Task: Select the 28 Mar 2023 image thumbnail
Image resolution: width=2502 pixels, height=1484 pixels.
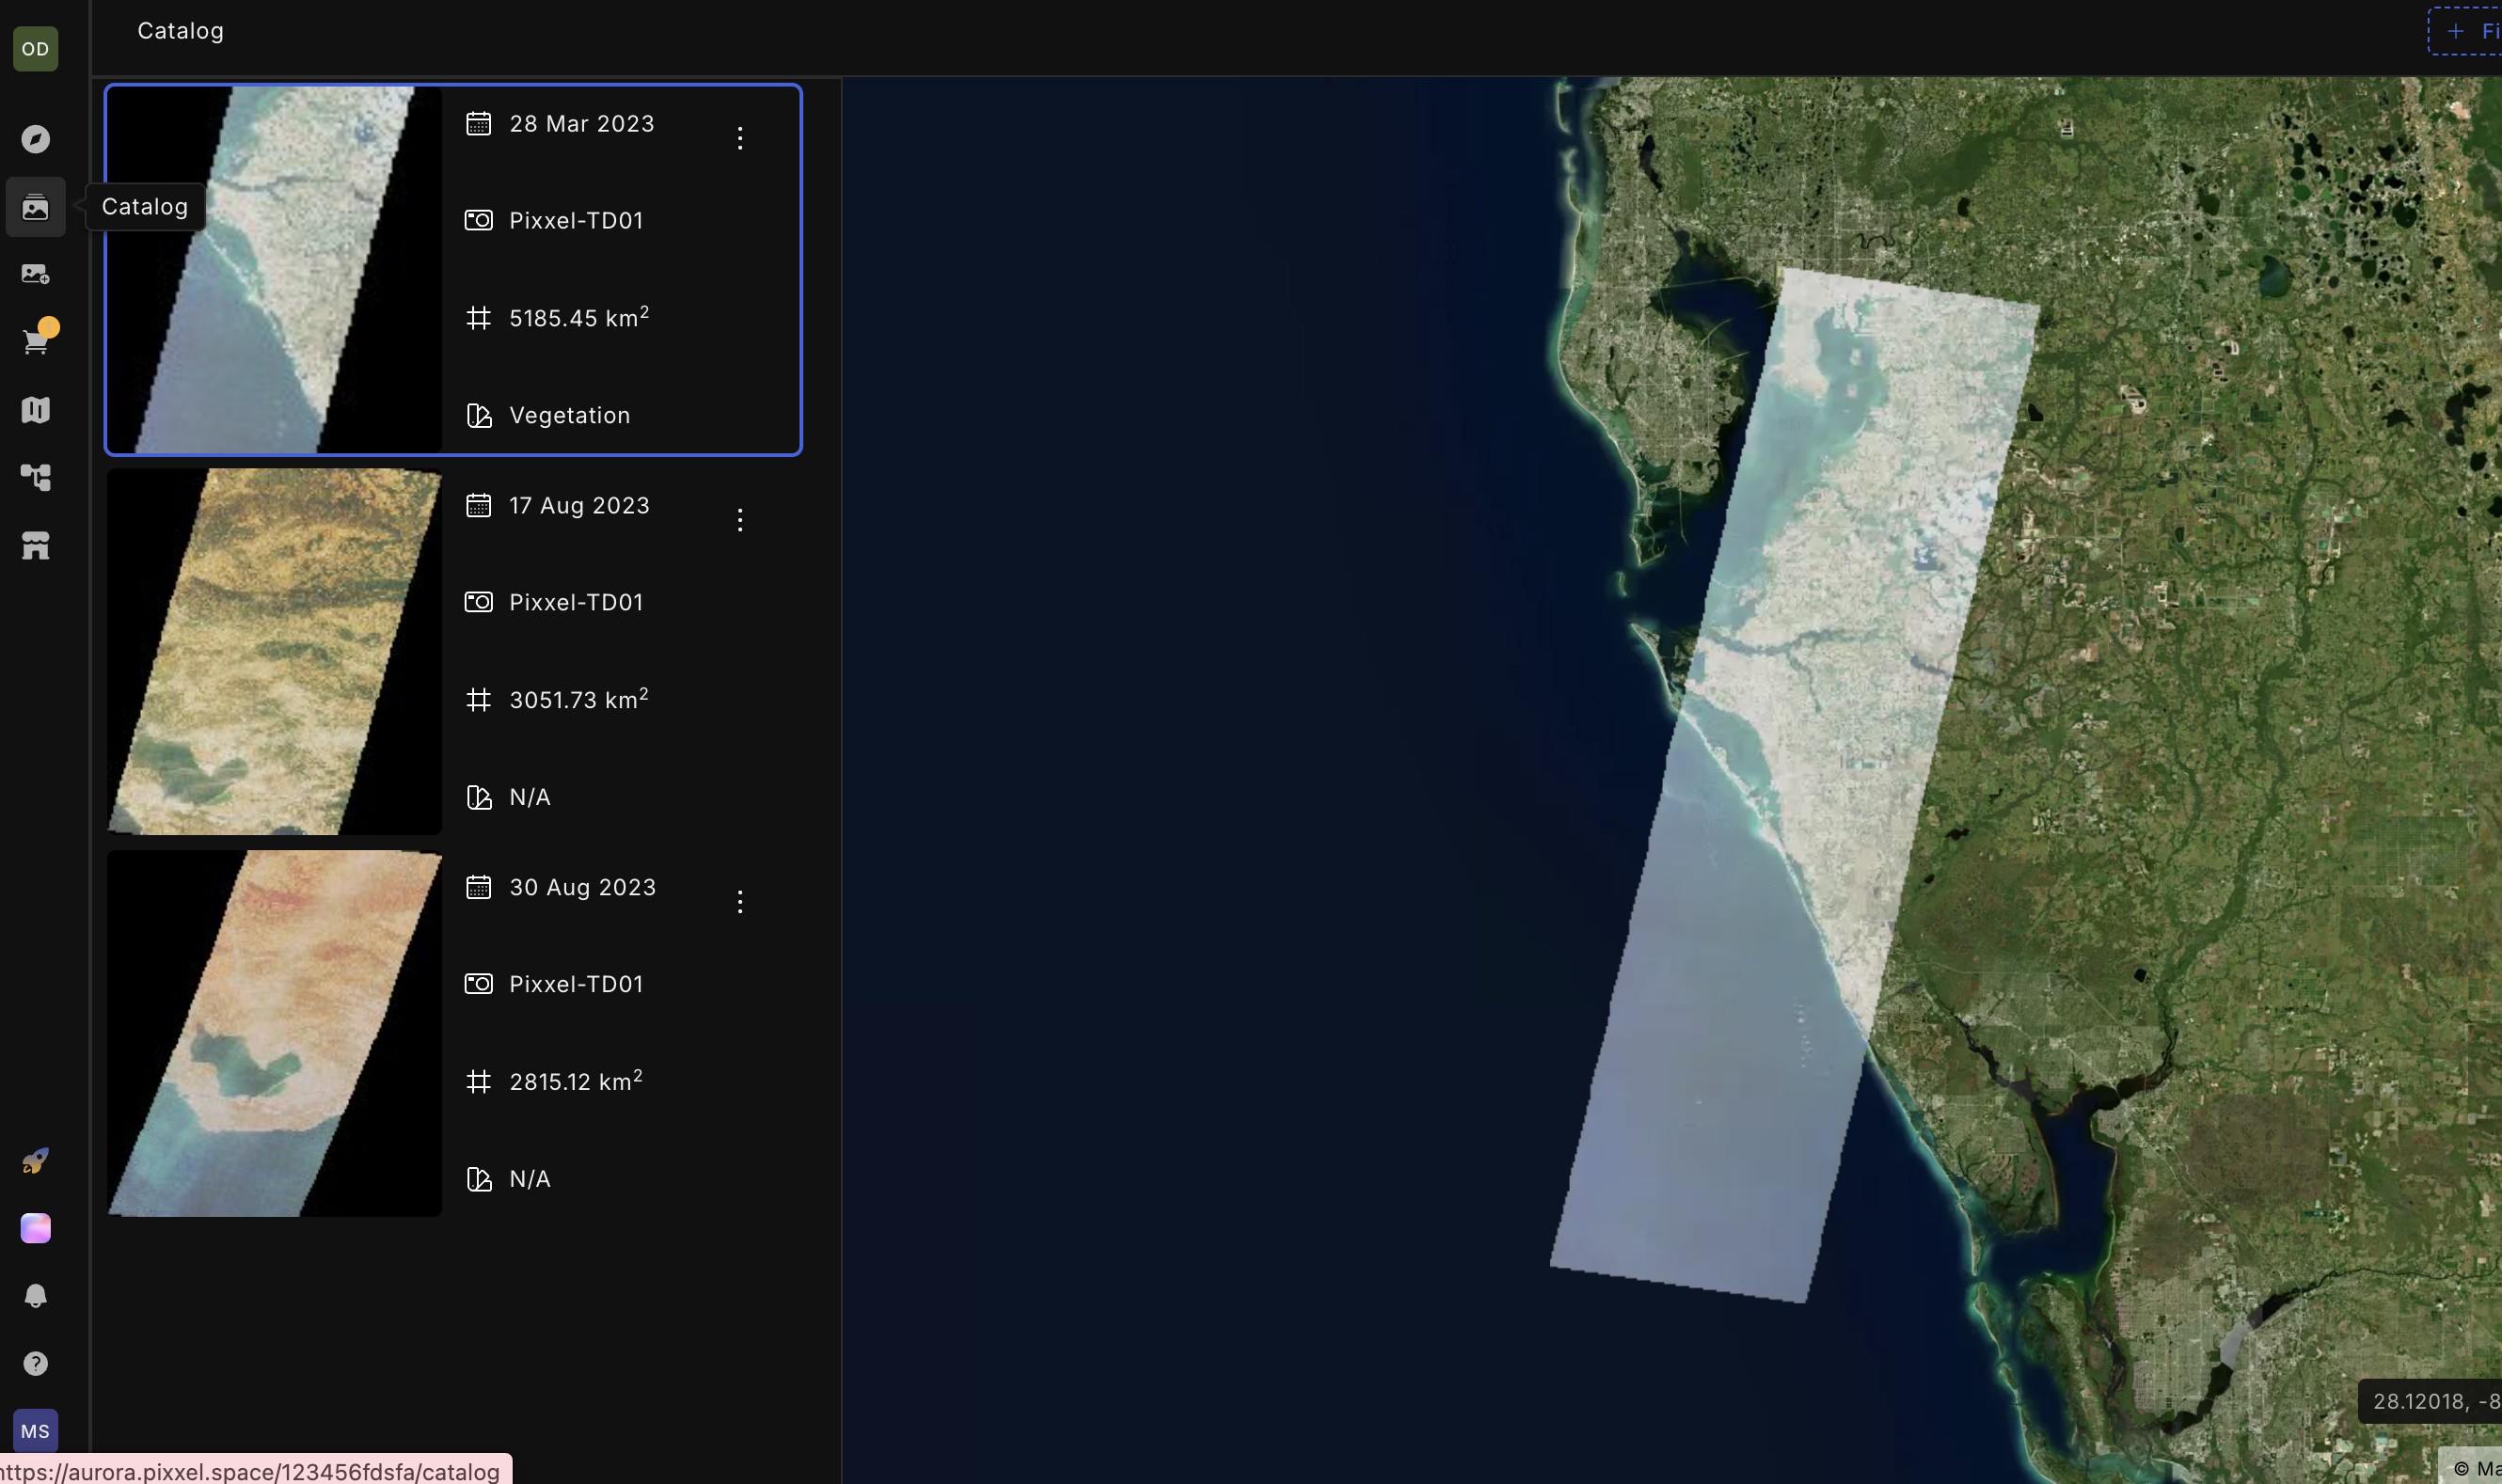Action: (x=275, y=270)
